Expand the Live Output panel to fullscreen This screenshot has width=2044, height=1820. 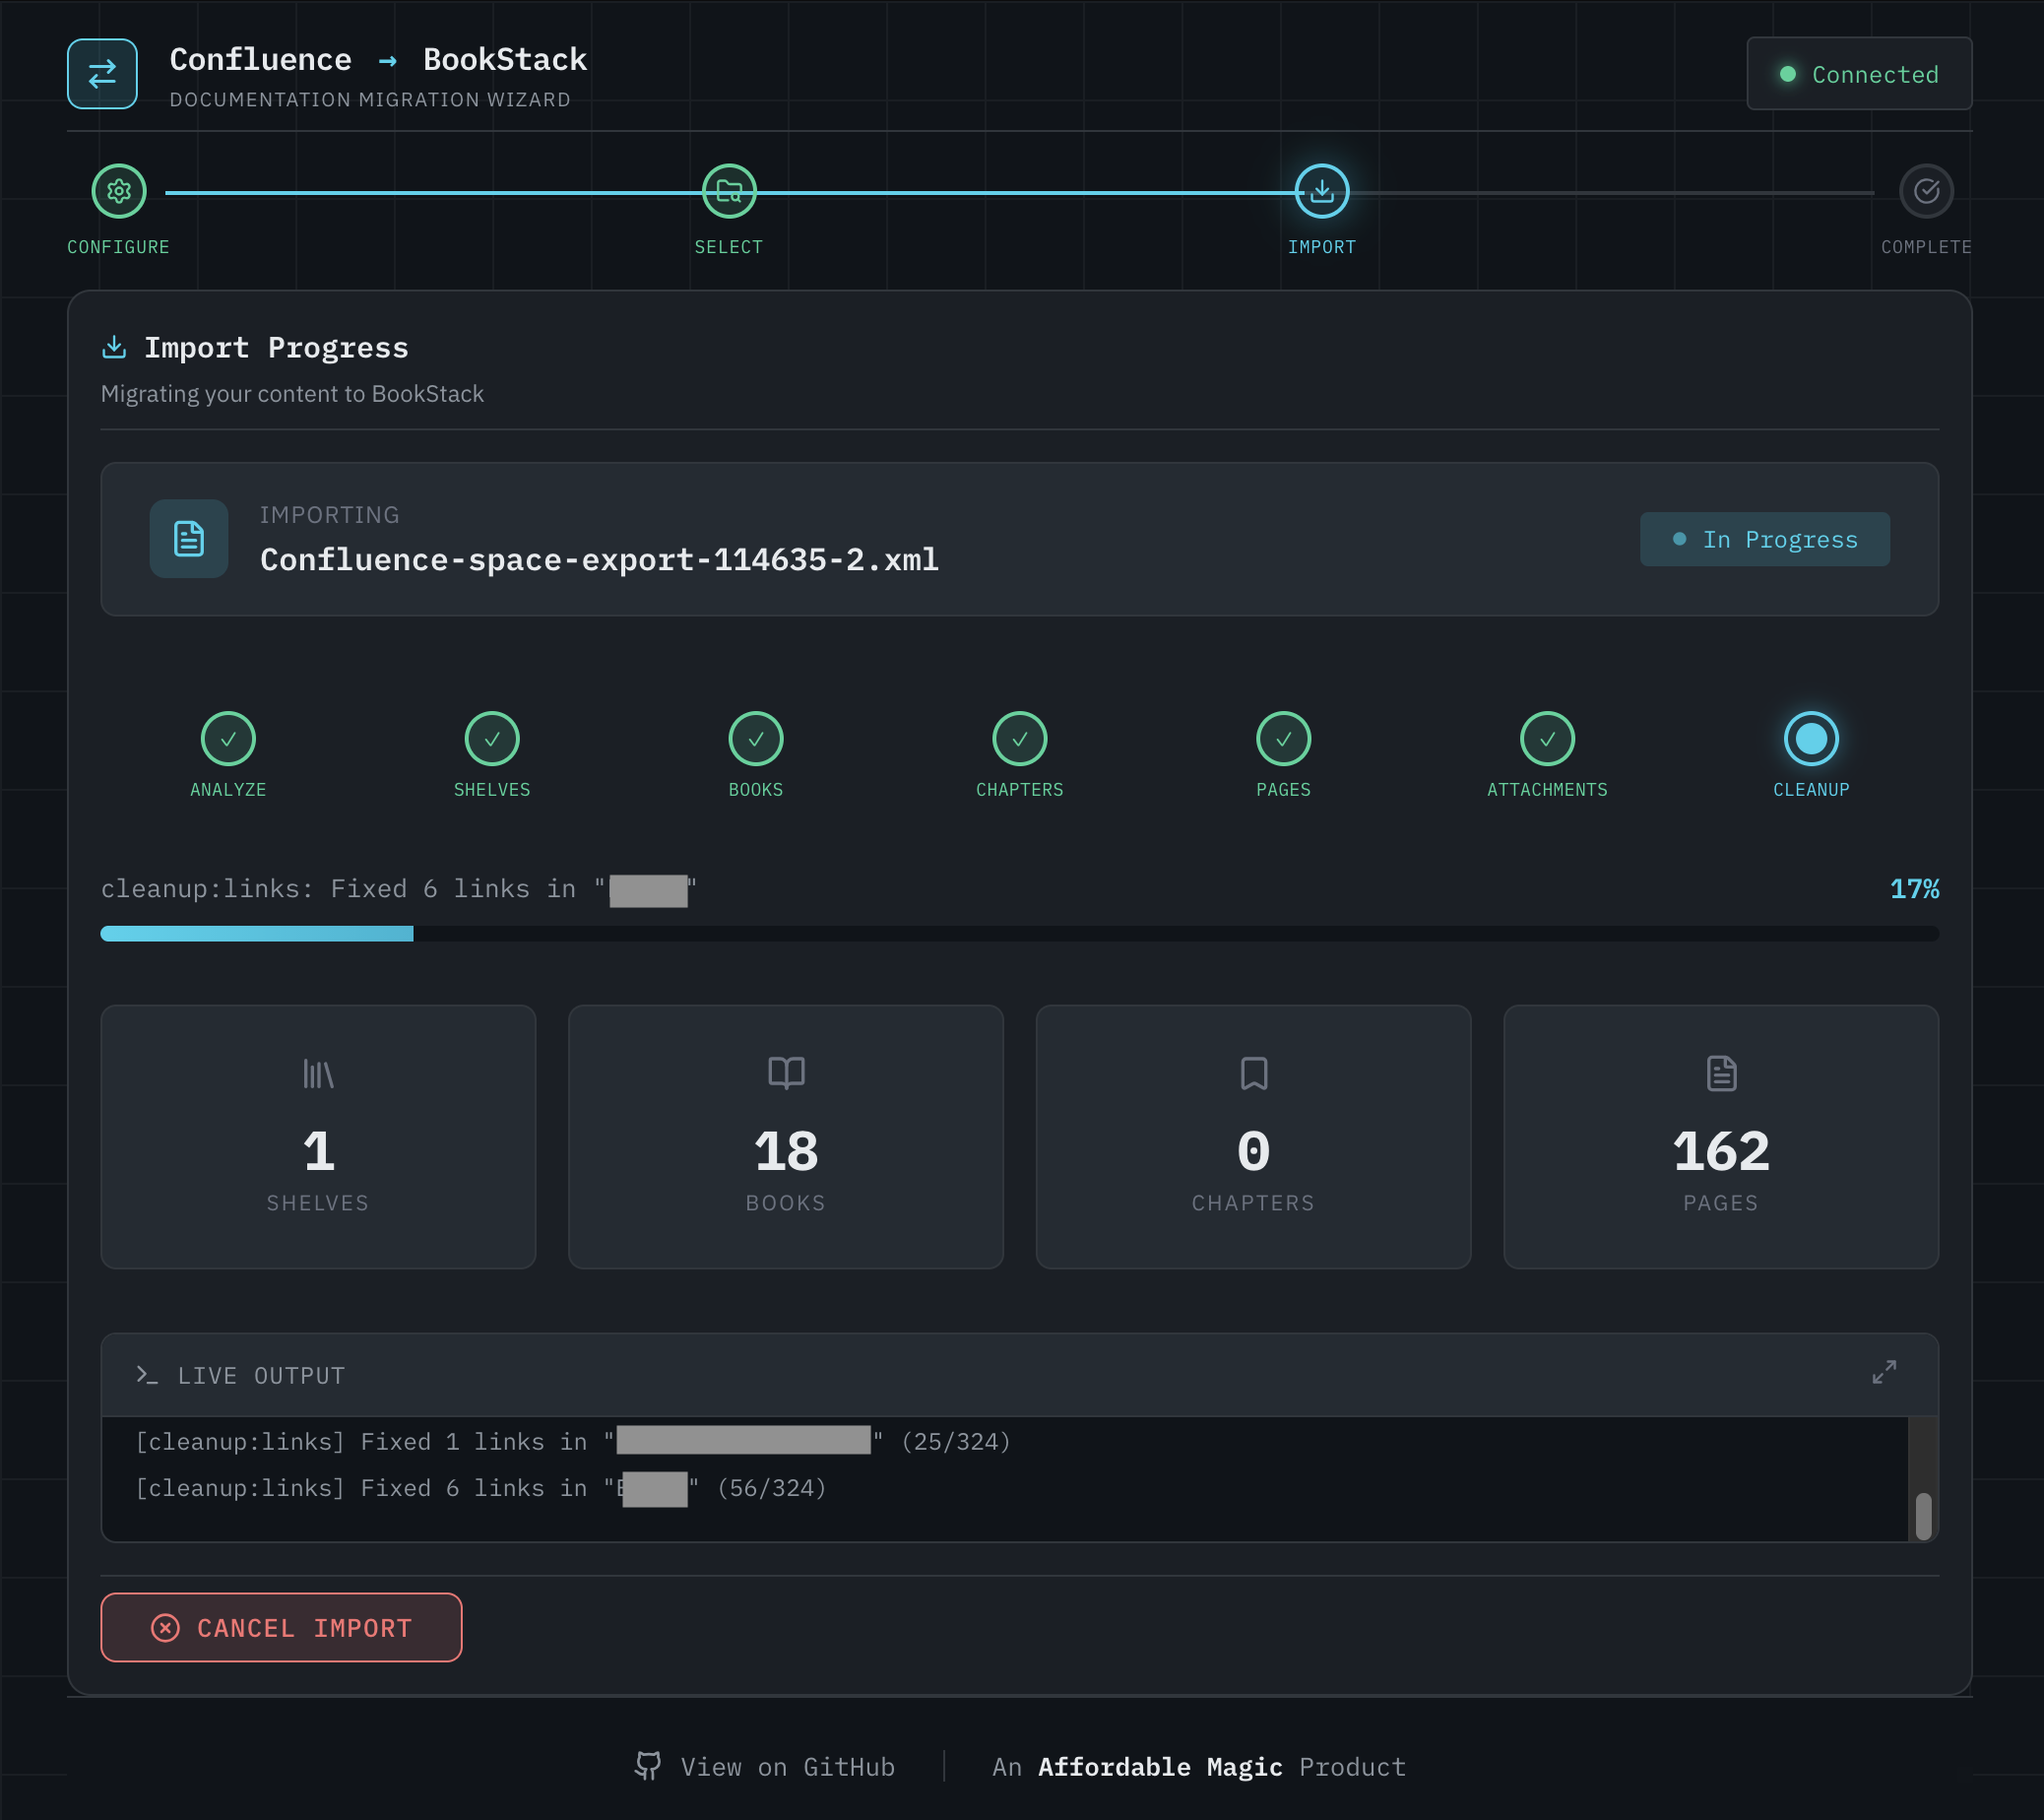coord(1884,1372)
